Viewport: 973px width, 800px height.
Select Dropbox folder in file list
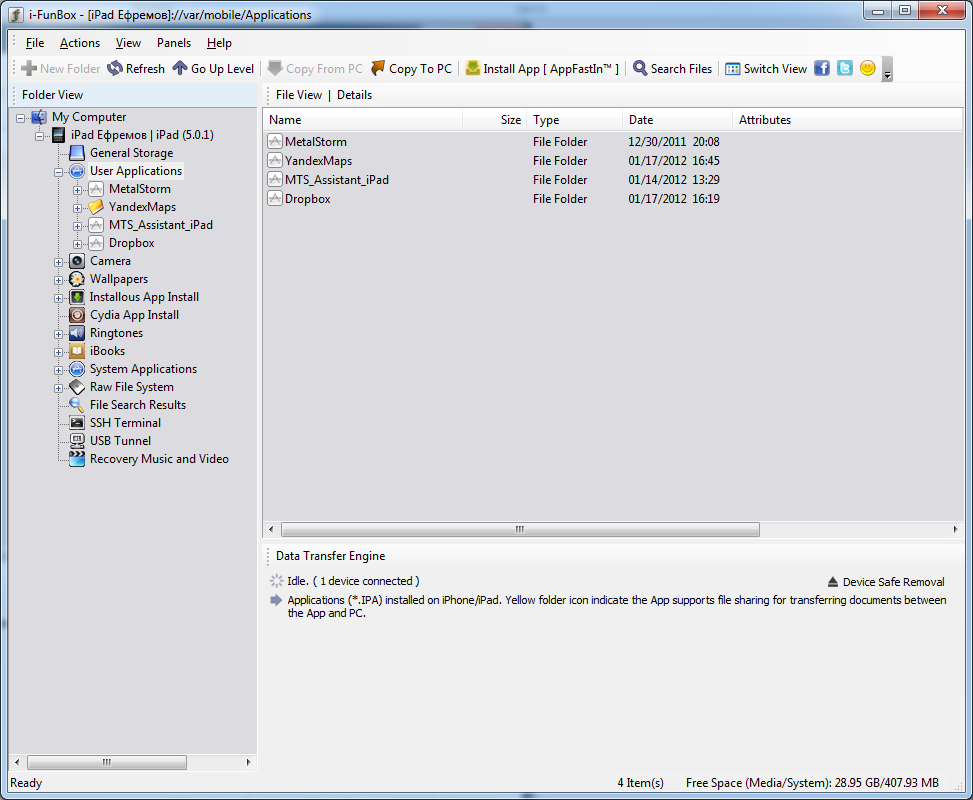[x=308, y=199]
